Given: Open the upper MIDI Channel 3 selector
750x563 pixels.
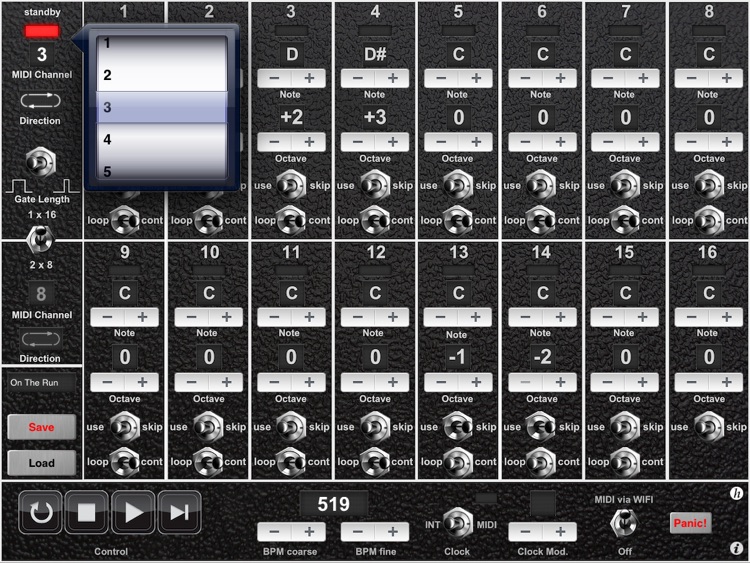Looking at the screenshot, I should 42,54.
